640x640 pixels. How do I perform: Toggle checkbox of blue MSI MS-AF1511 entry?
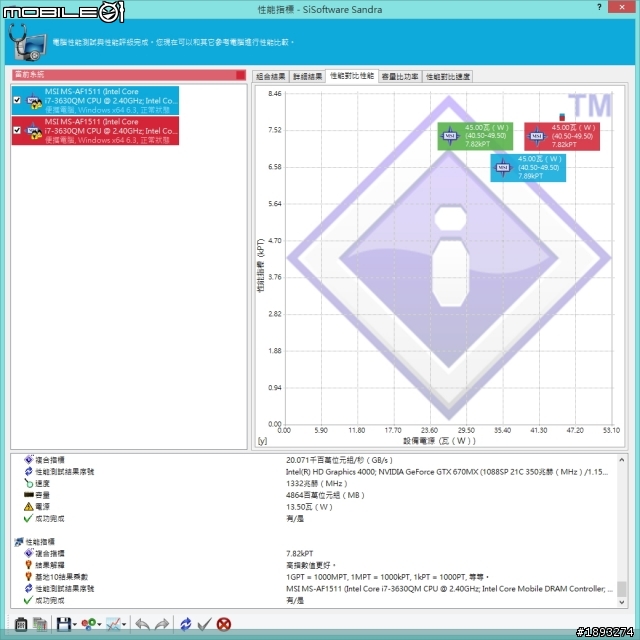[x=17, y=100]
